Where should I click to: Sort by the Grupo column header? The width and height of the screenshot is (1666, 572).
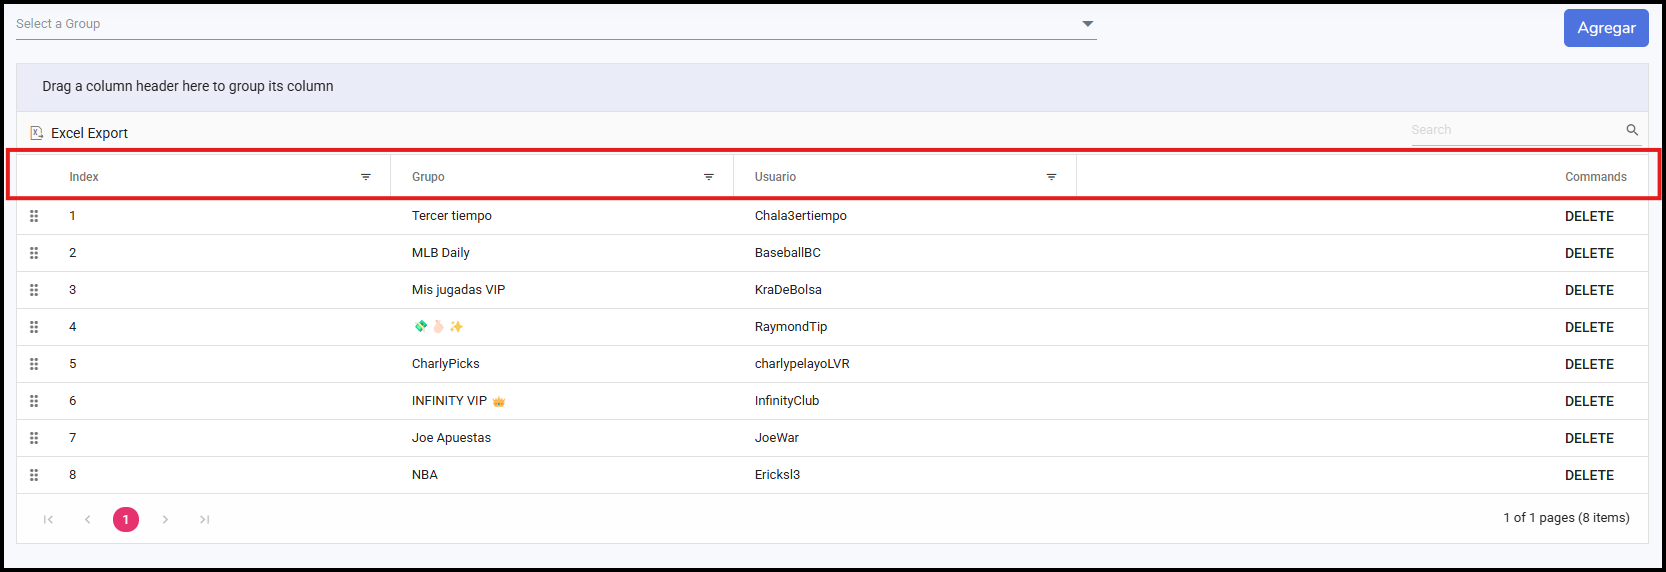(x=428, y=177)
